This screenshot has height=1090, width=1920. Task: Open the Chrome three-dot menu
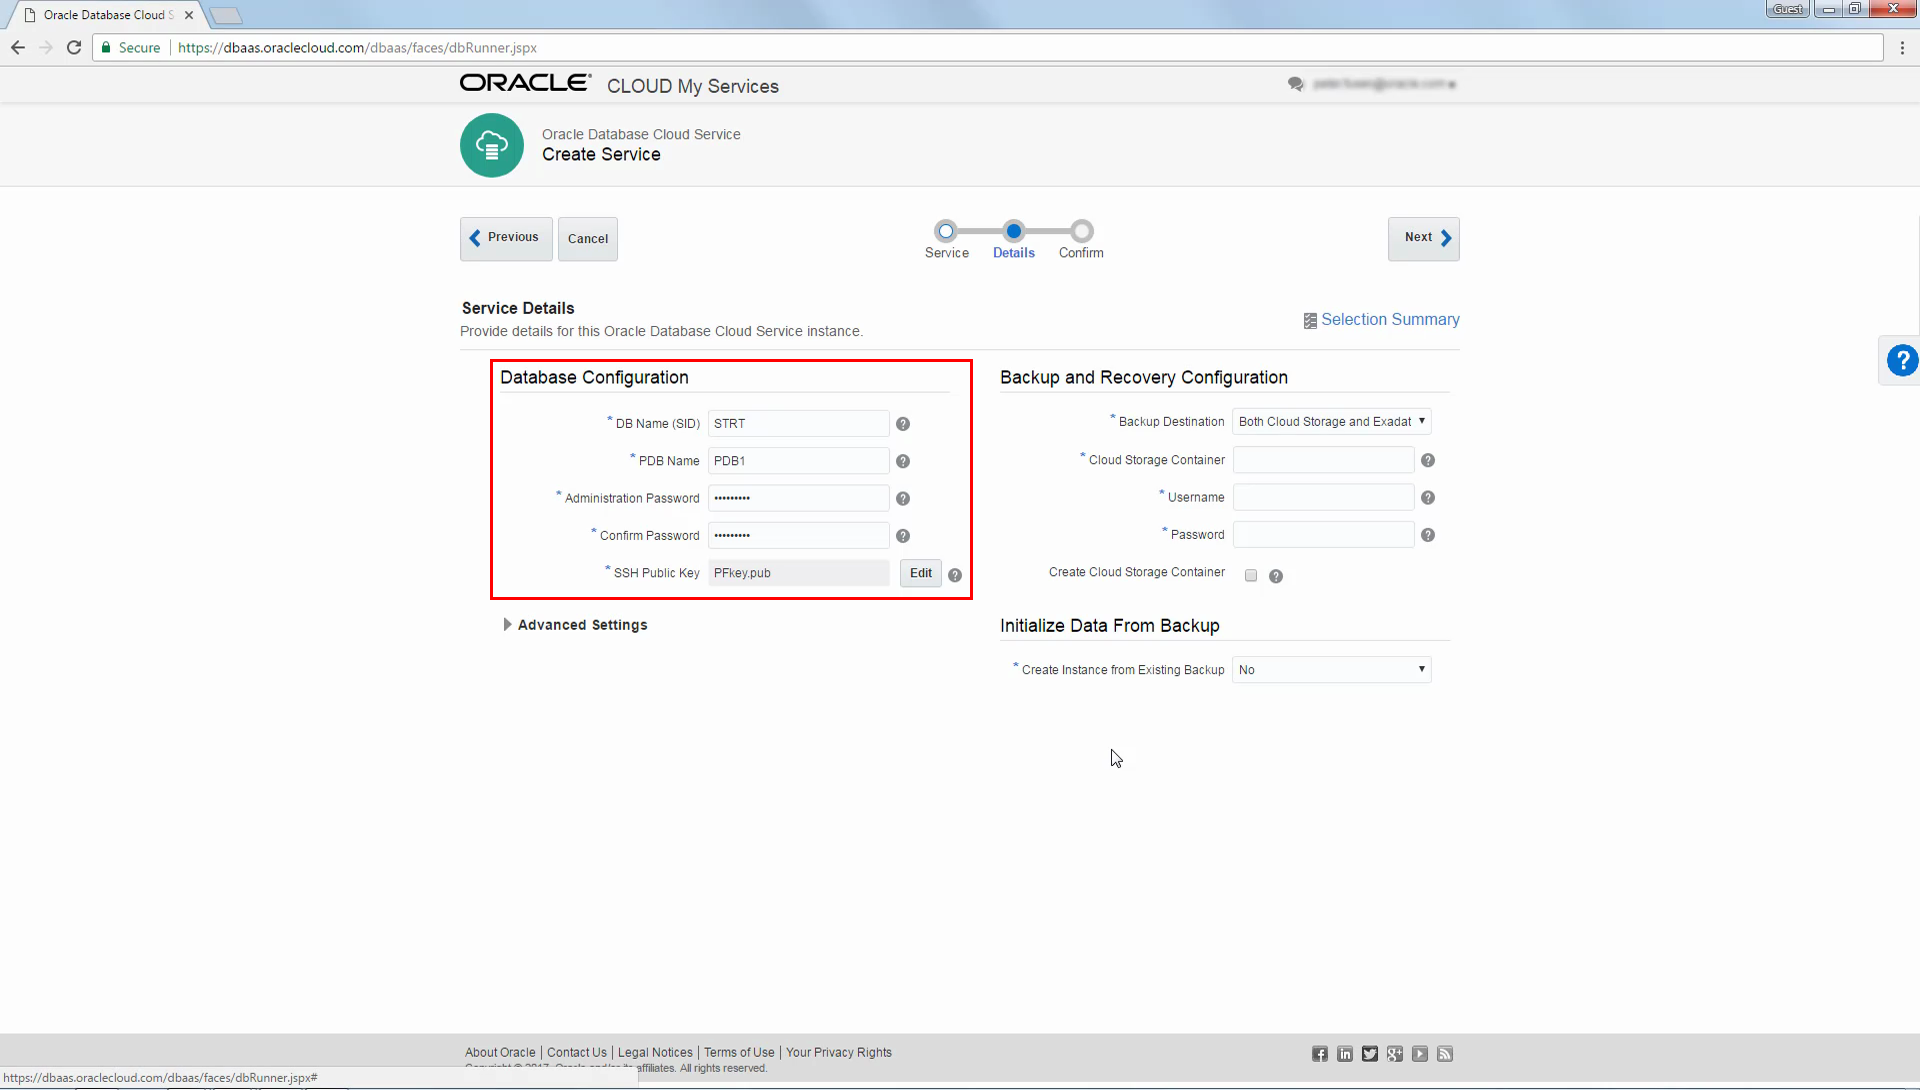click(1902, 48)
